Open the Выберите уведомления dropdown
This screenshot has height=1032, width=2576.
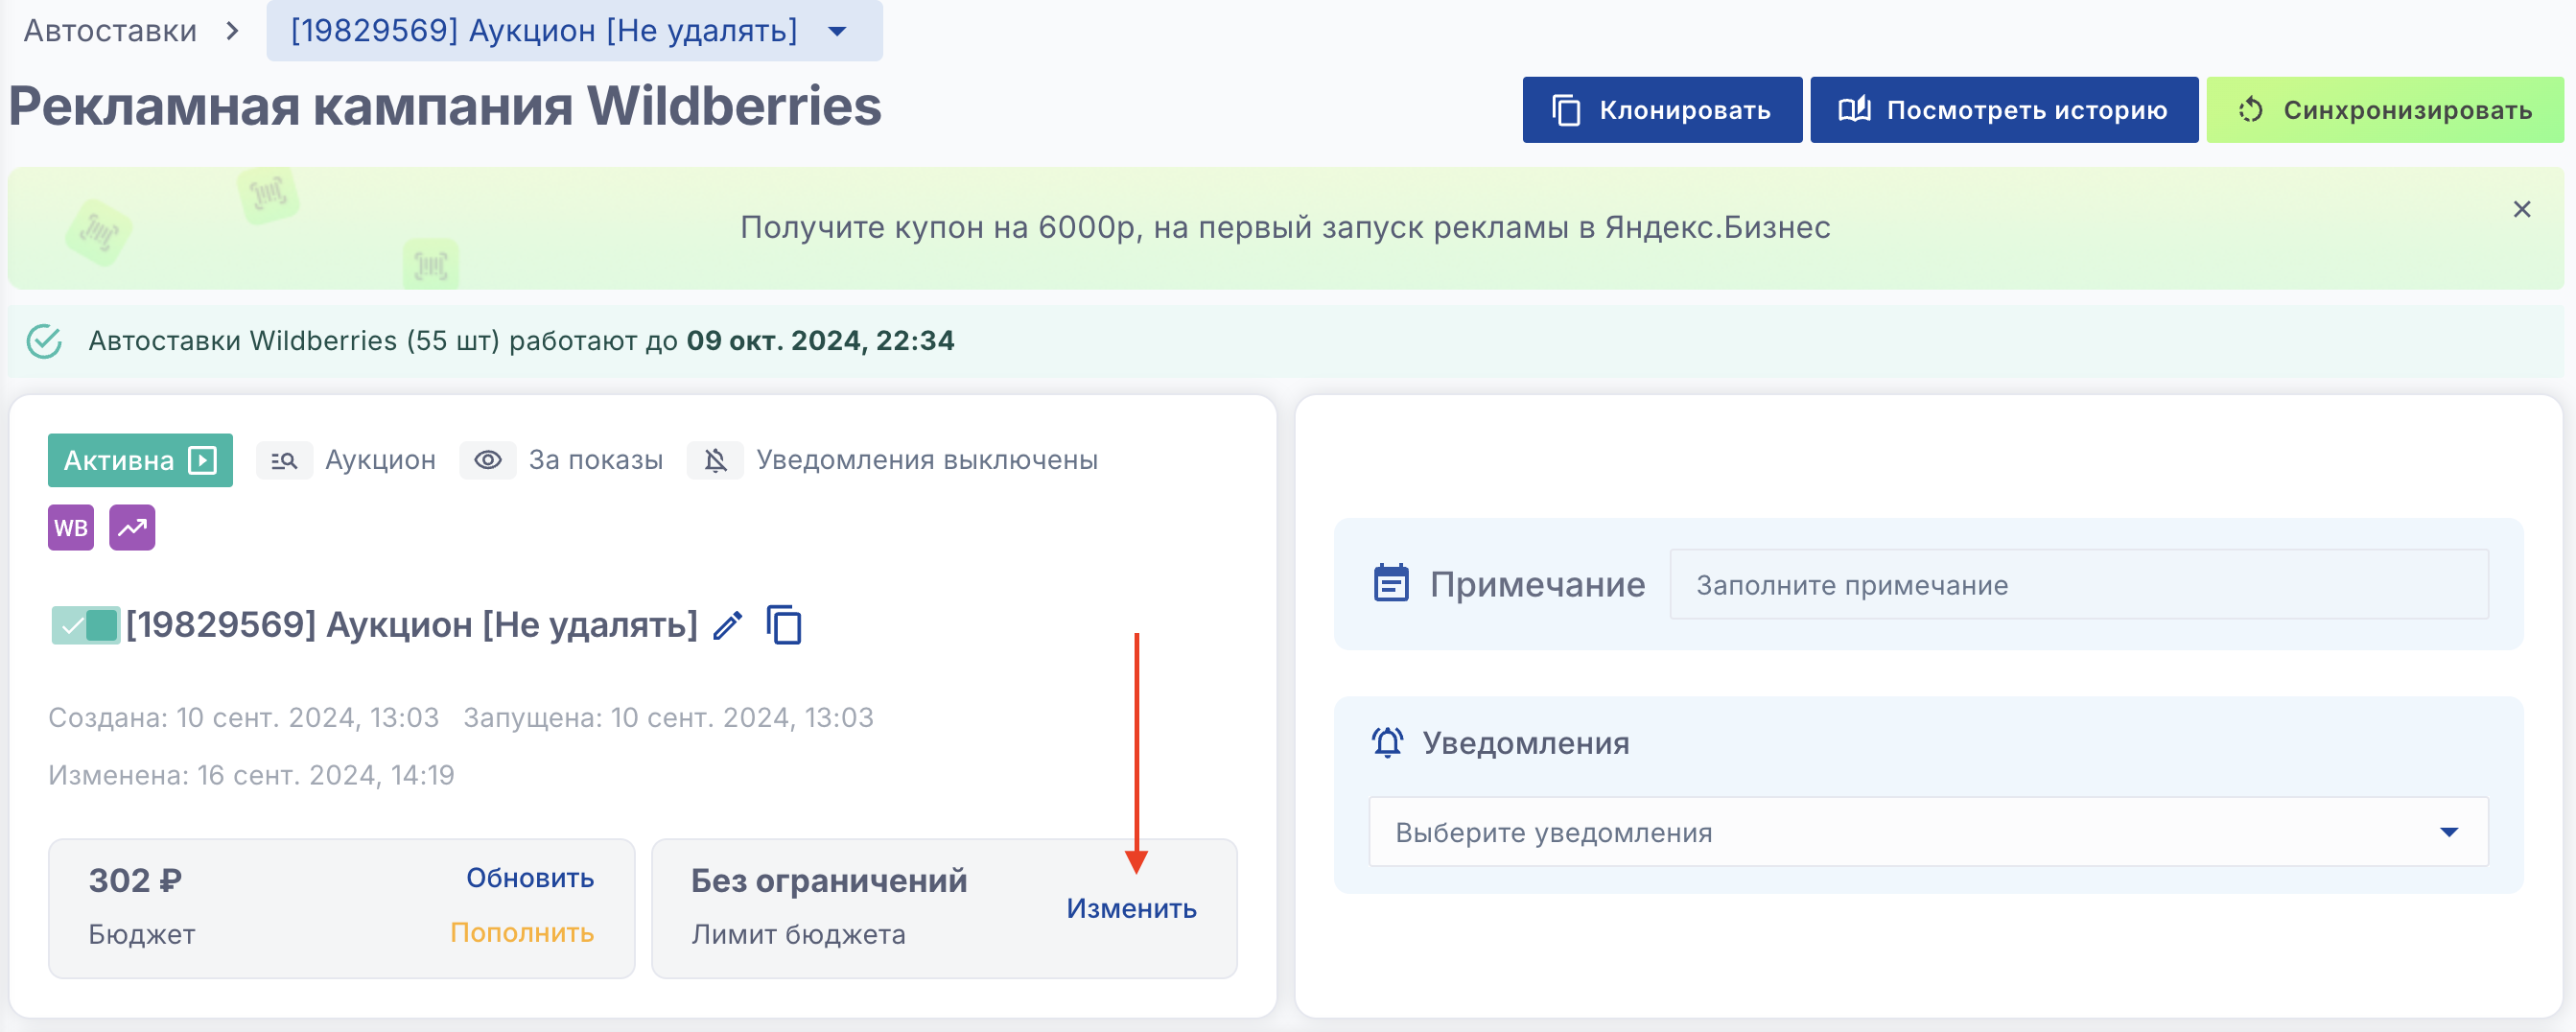pyautogui.click(x=1928, y=832)
